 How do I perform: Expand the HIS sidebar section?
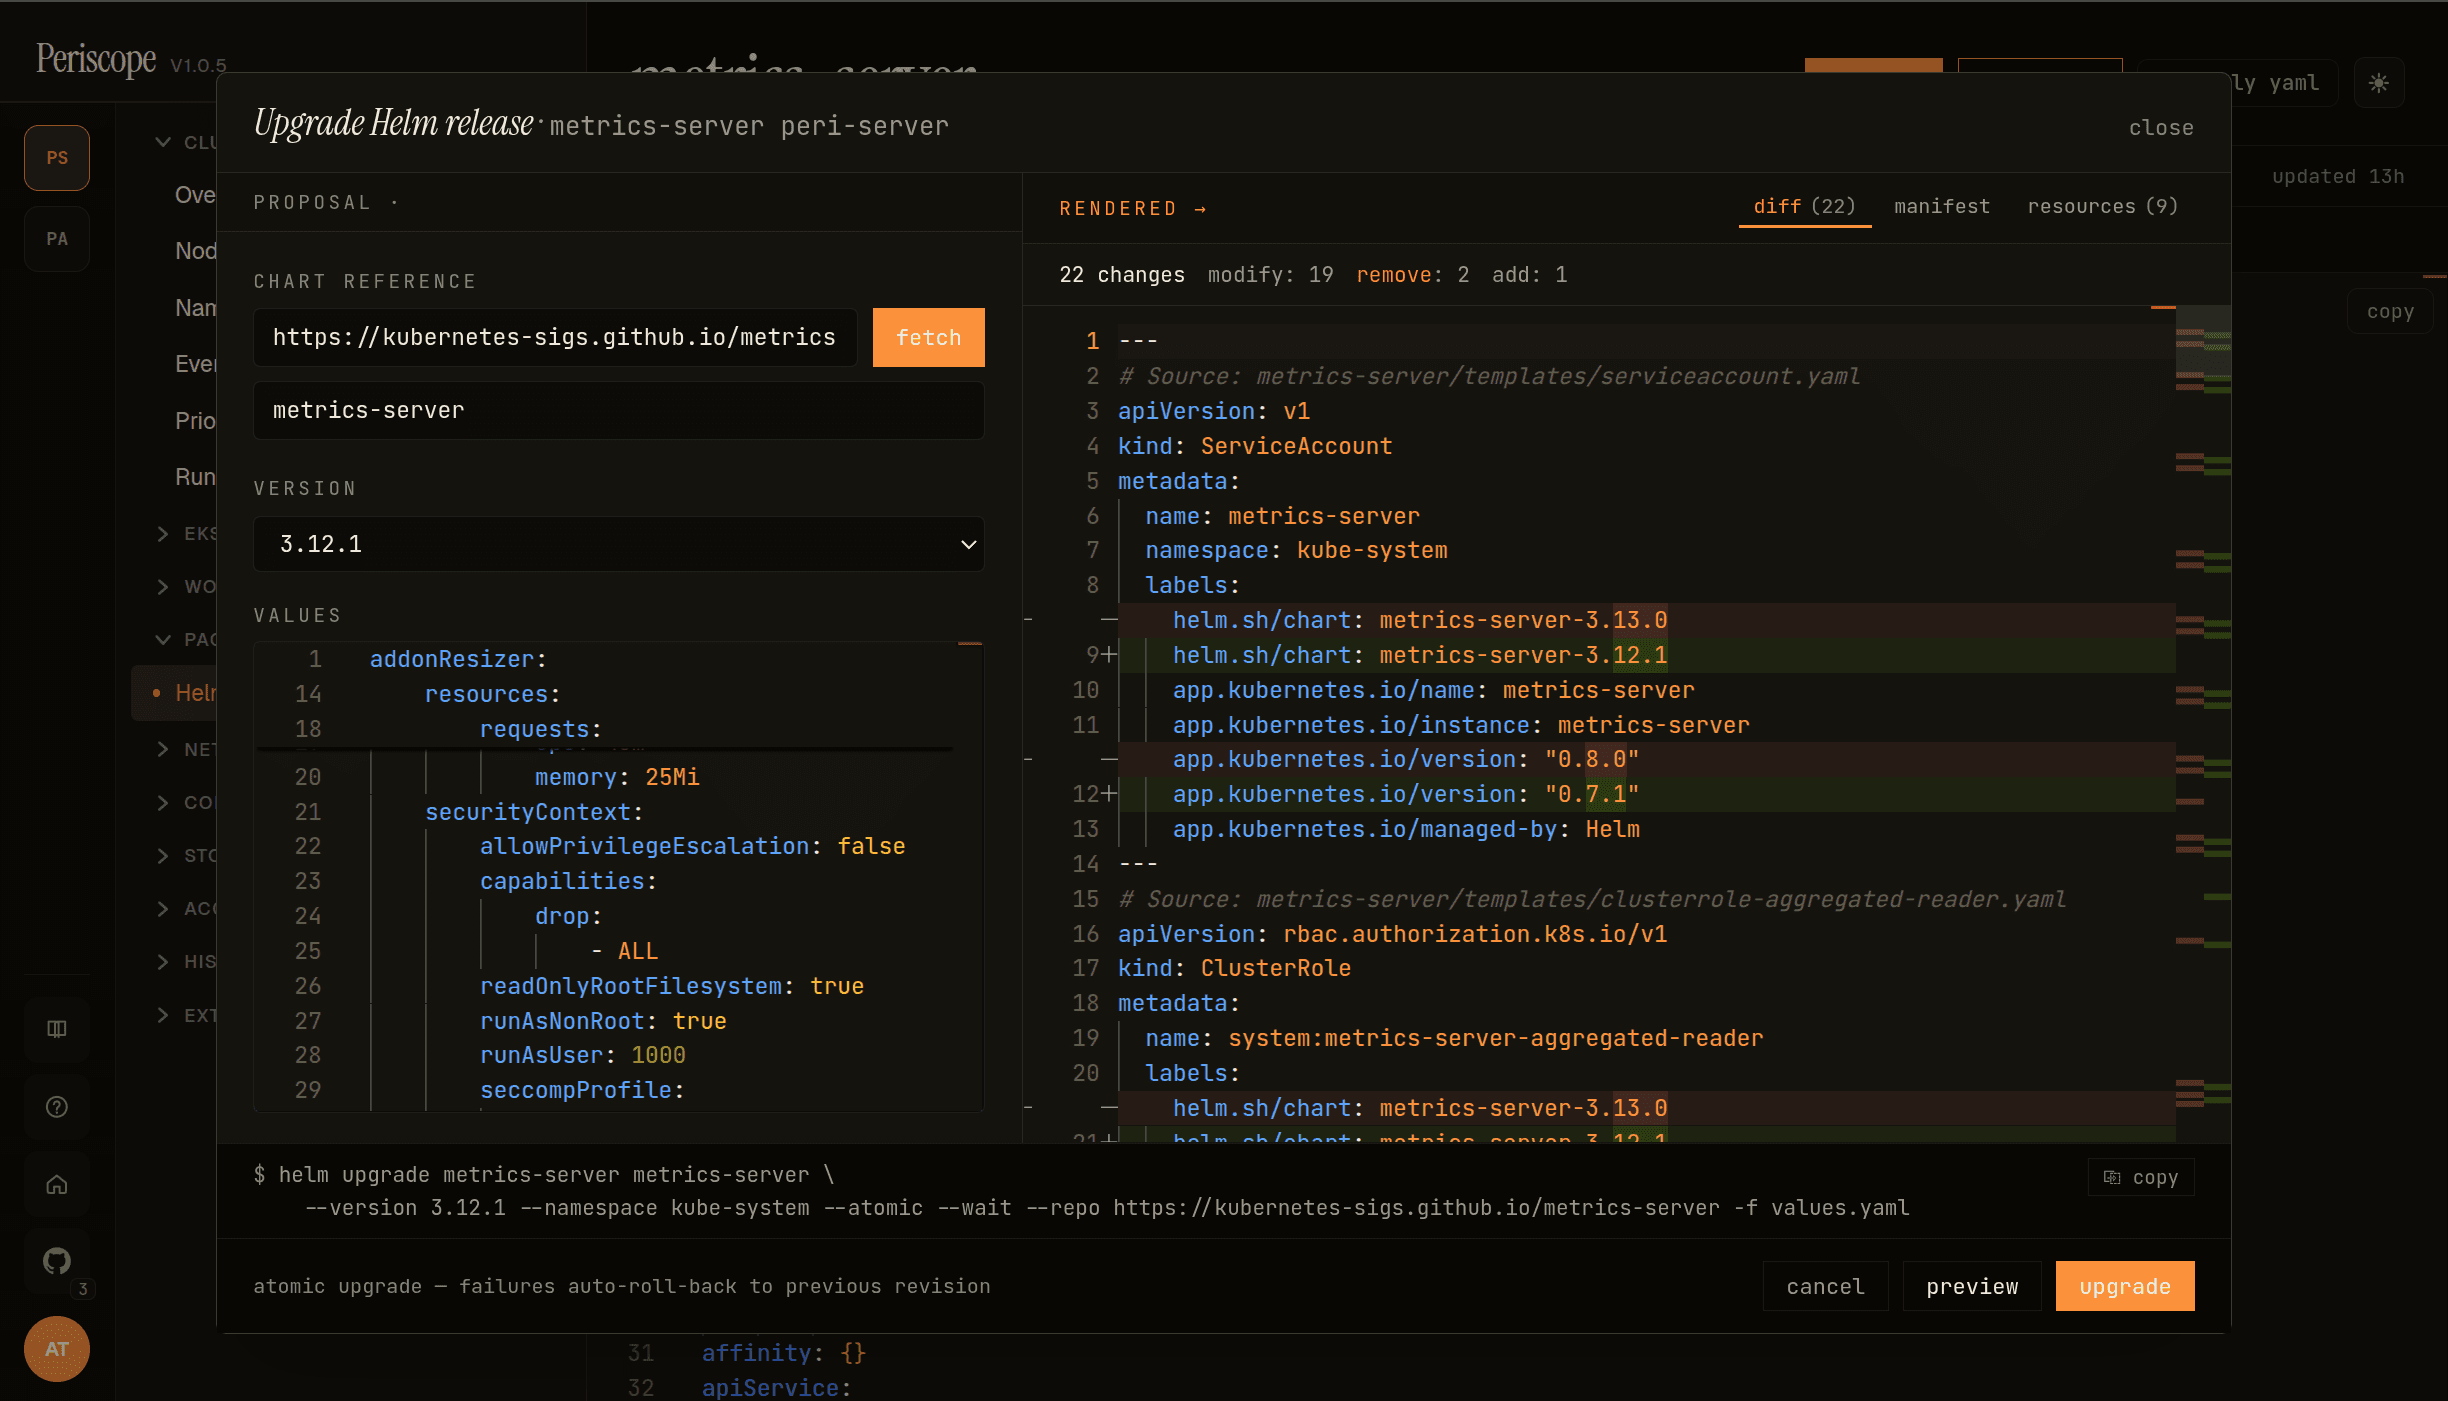click(x=186, y=962)
